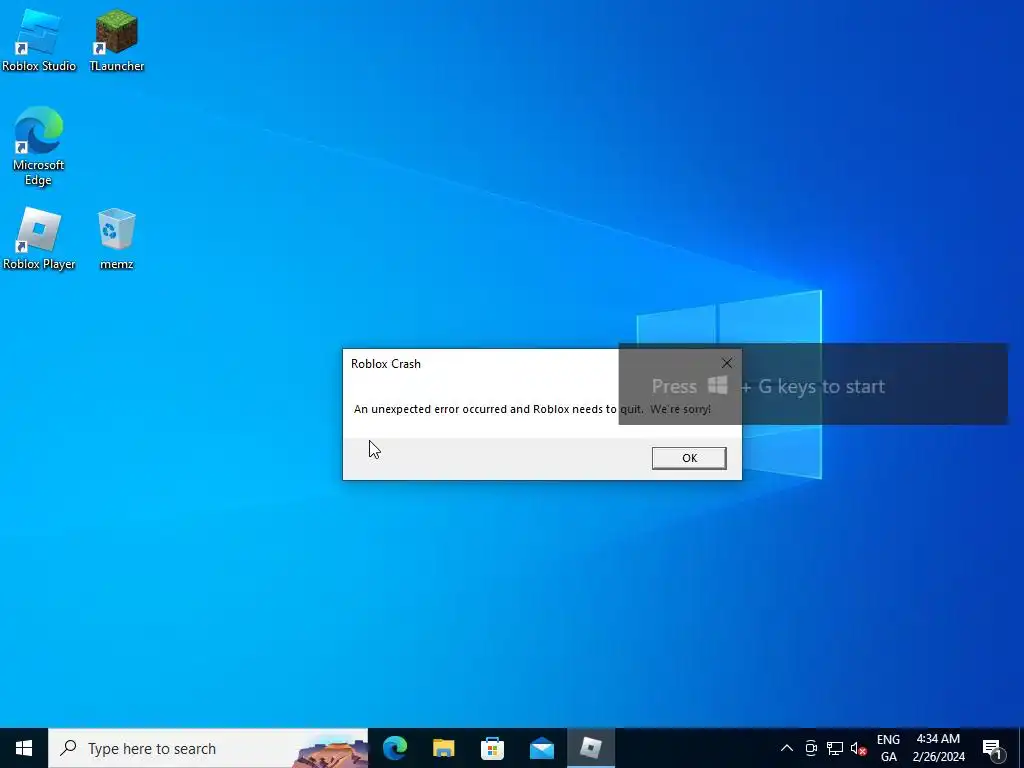Click OK in the Roblox Crash dialog

(689, 458)
